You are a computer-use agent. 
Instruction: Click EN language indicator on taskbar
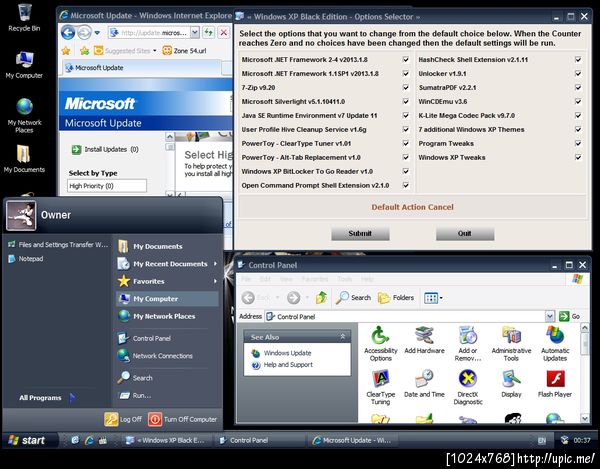(542, 441)
